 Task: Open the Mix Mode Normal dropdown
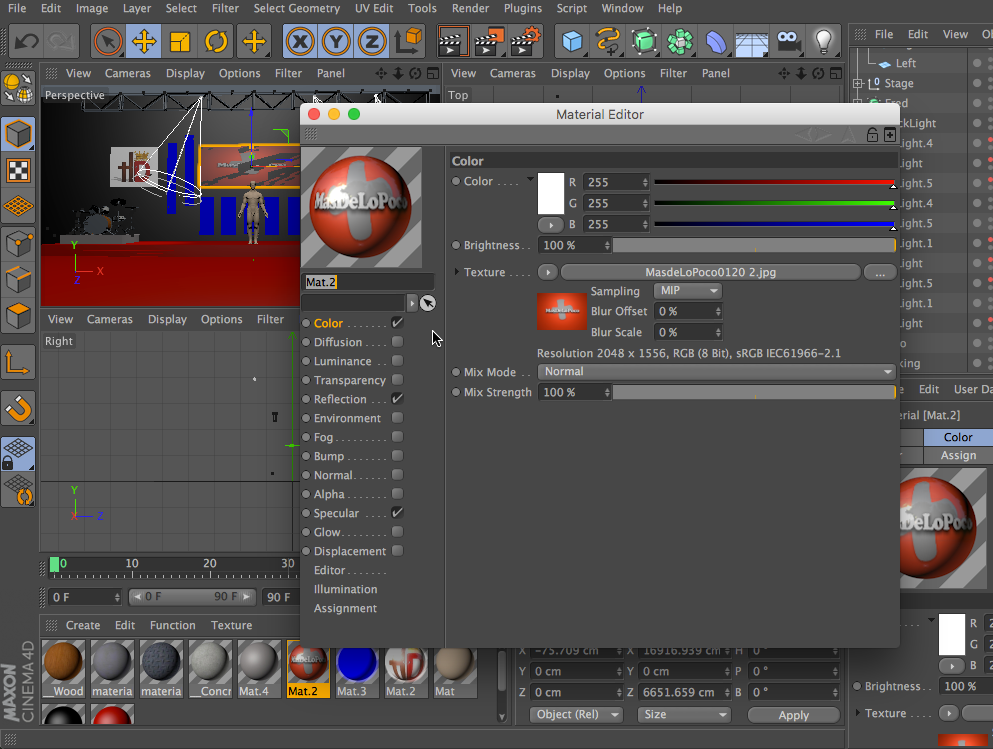[717, 372]
